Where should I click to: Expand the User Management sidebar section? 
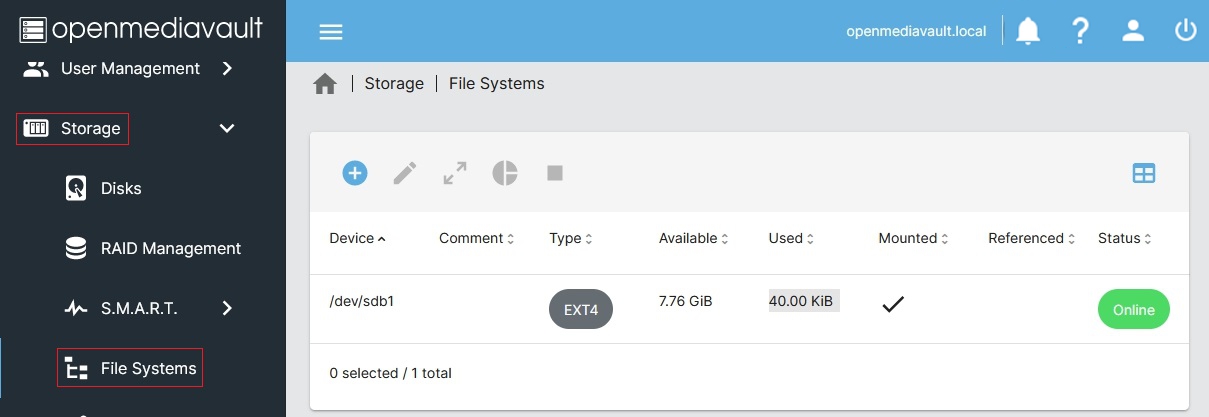click(227, 68)
